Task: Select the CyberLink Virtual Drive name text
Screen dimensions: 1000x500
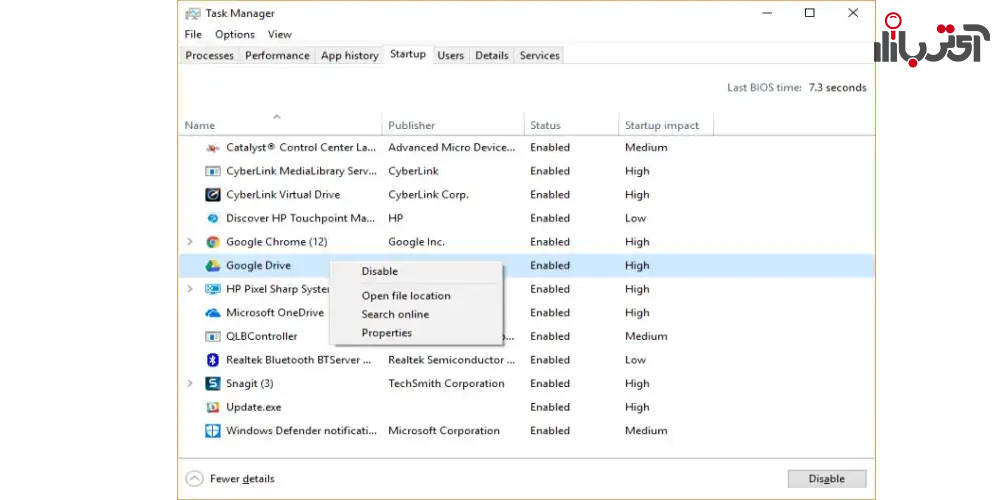Action: click(x=283, y=195)
